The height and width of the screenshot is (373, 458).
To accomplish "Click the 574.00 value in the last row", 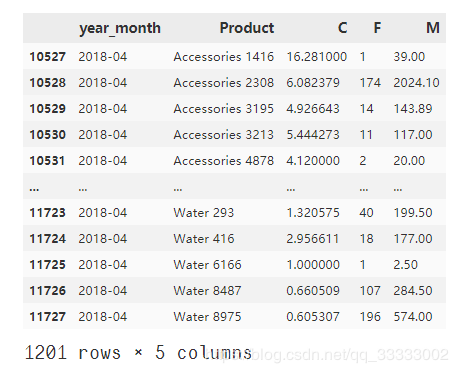I will (x=412, y=317).
